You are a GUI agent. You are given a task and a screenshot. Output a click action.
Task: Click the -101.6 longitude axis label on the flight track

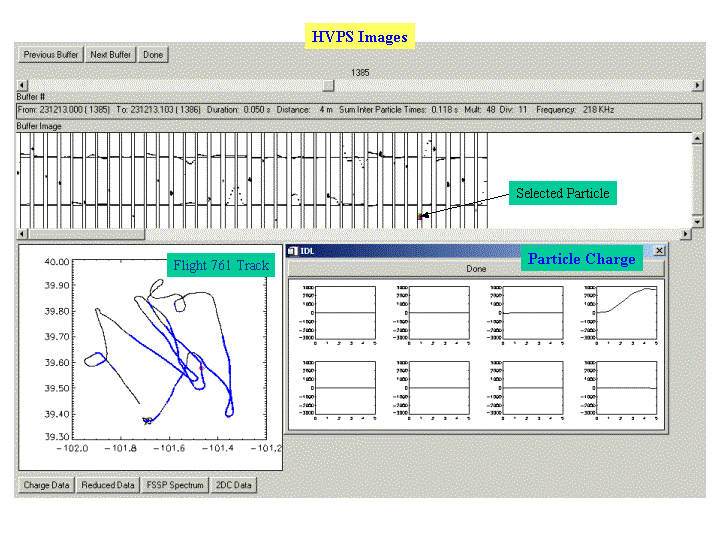169,448
